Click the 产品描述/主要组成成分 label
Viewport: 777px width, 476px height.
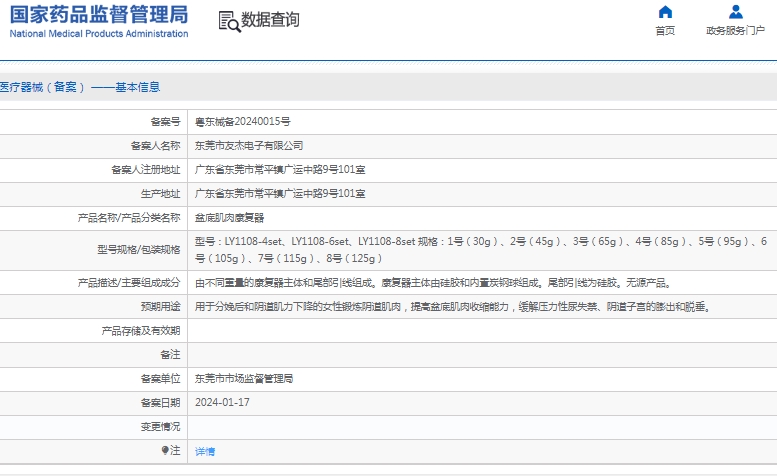pyautogui.click(x=129, y=283)
